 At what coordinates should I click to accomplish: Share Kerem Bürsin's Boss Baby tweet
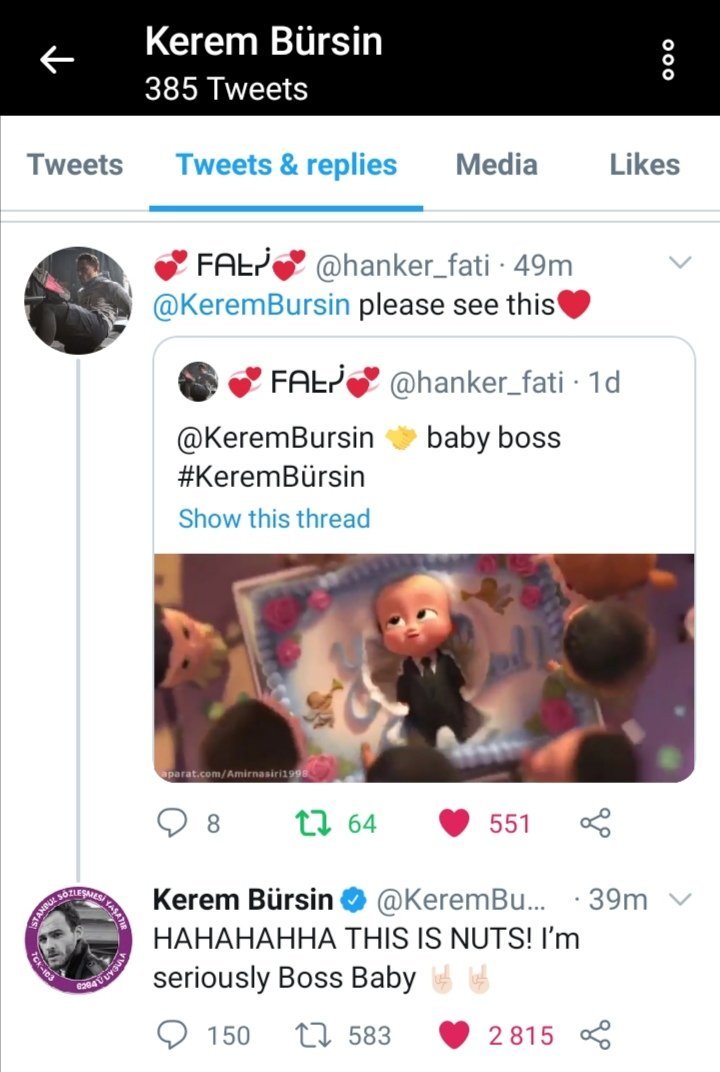(594, 1034)
